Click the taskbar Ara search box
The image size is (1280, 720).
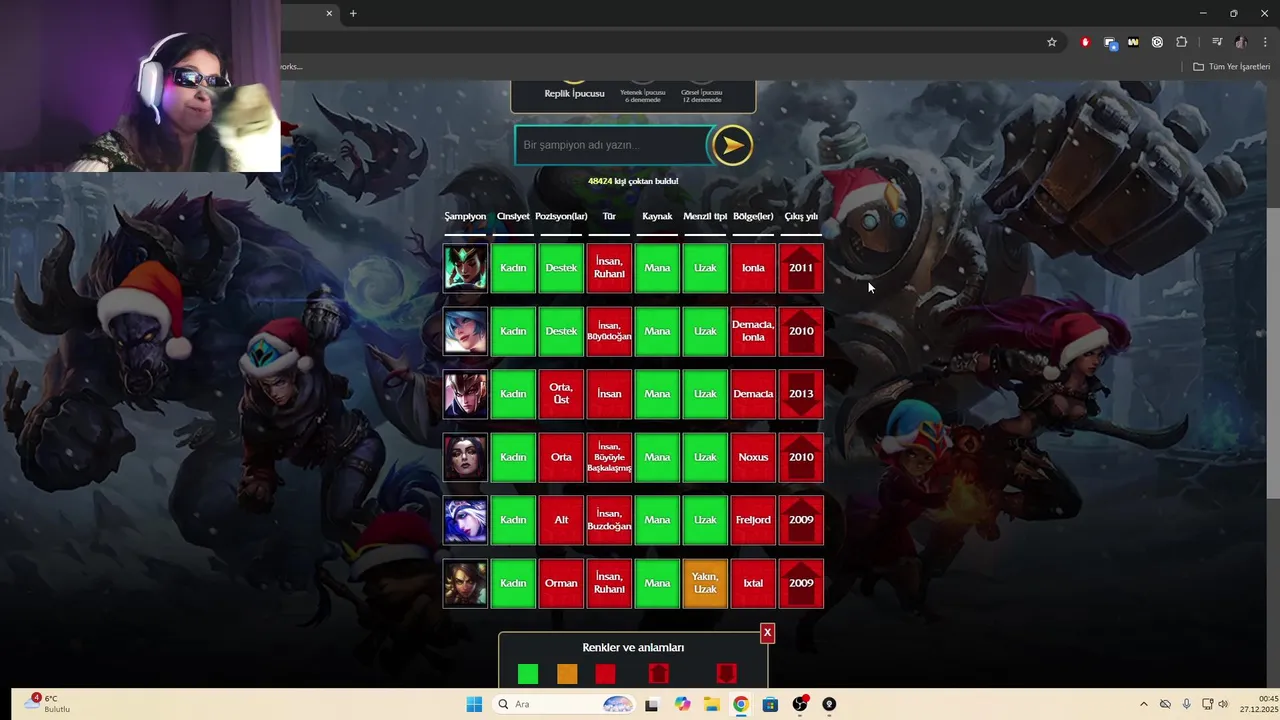point(563,704)
